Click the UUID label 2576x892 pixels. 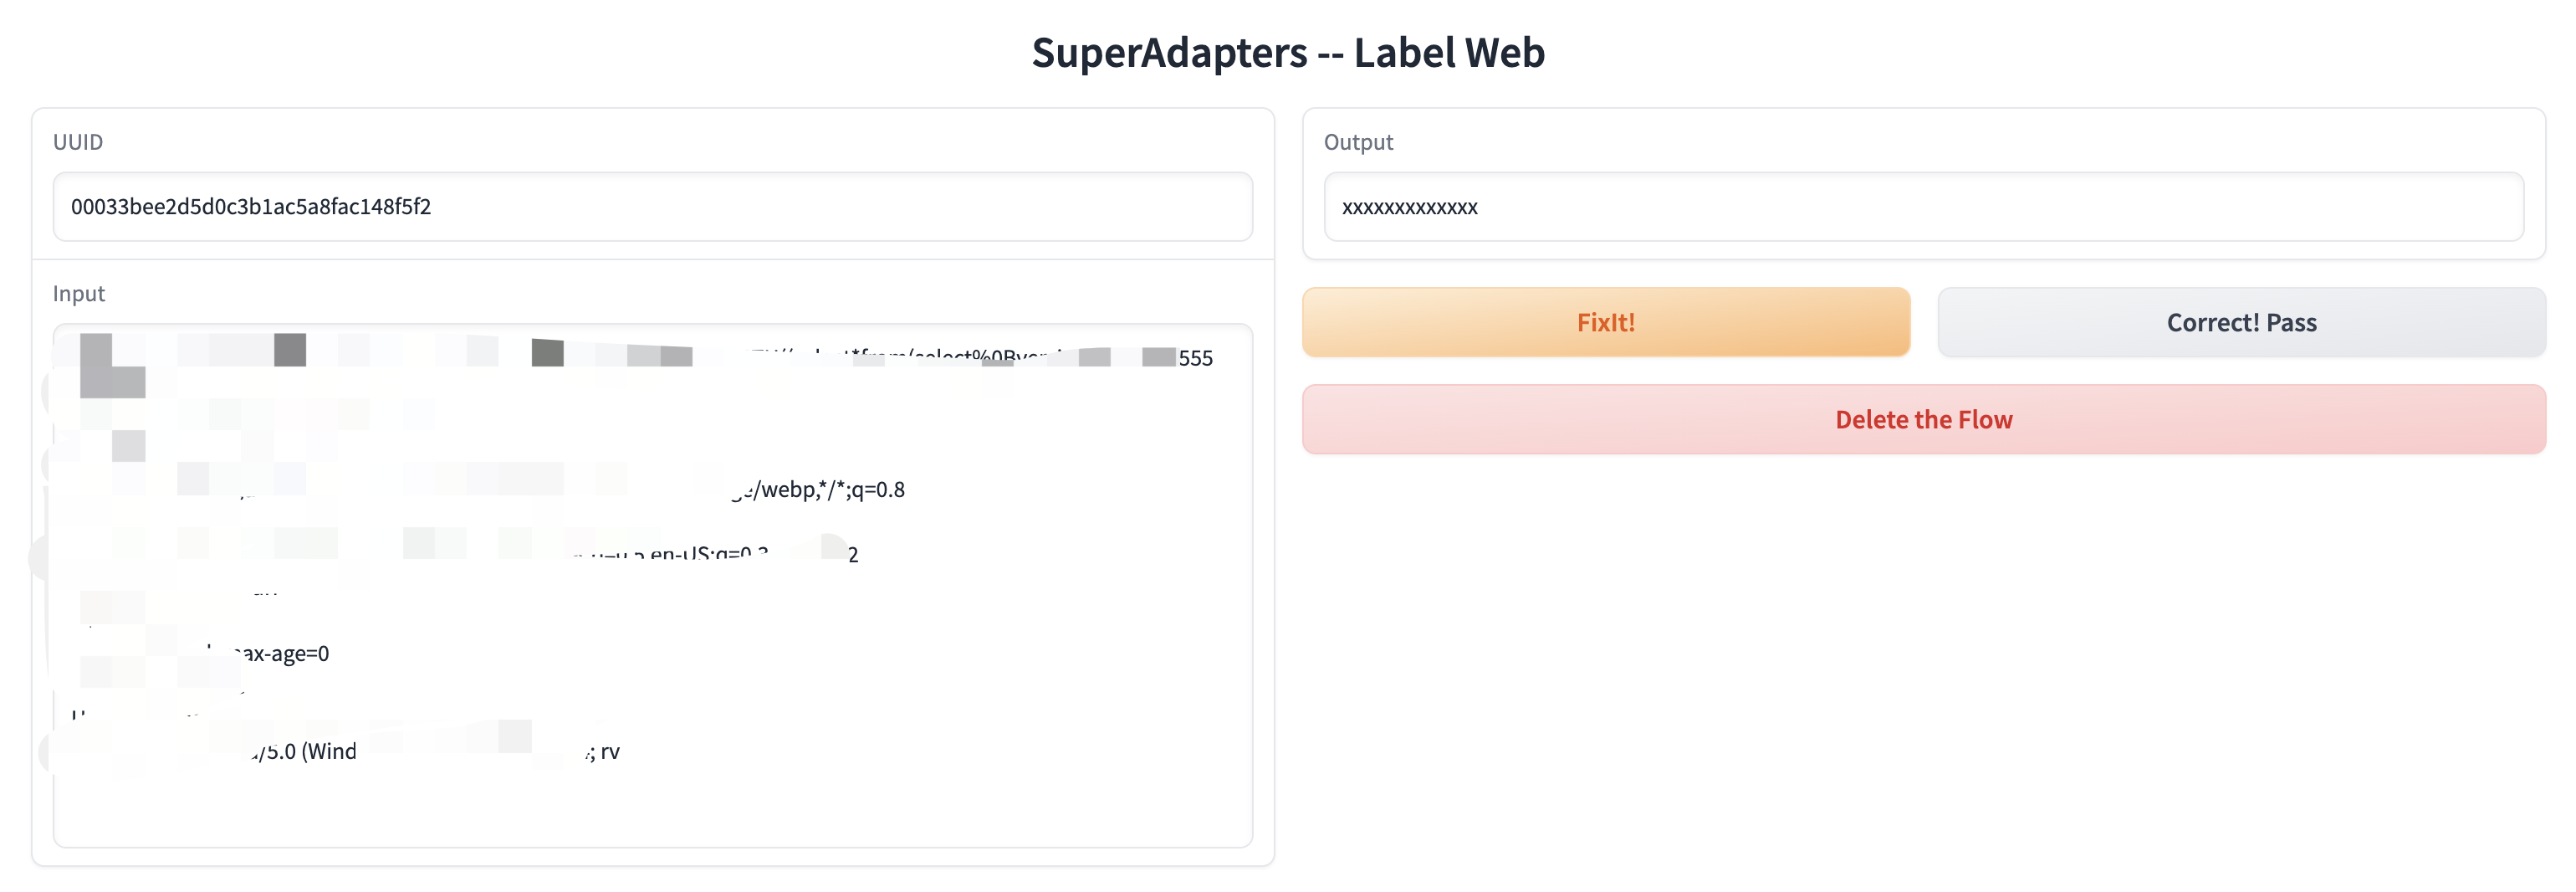click(78, 142)
